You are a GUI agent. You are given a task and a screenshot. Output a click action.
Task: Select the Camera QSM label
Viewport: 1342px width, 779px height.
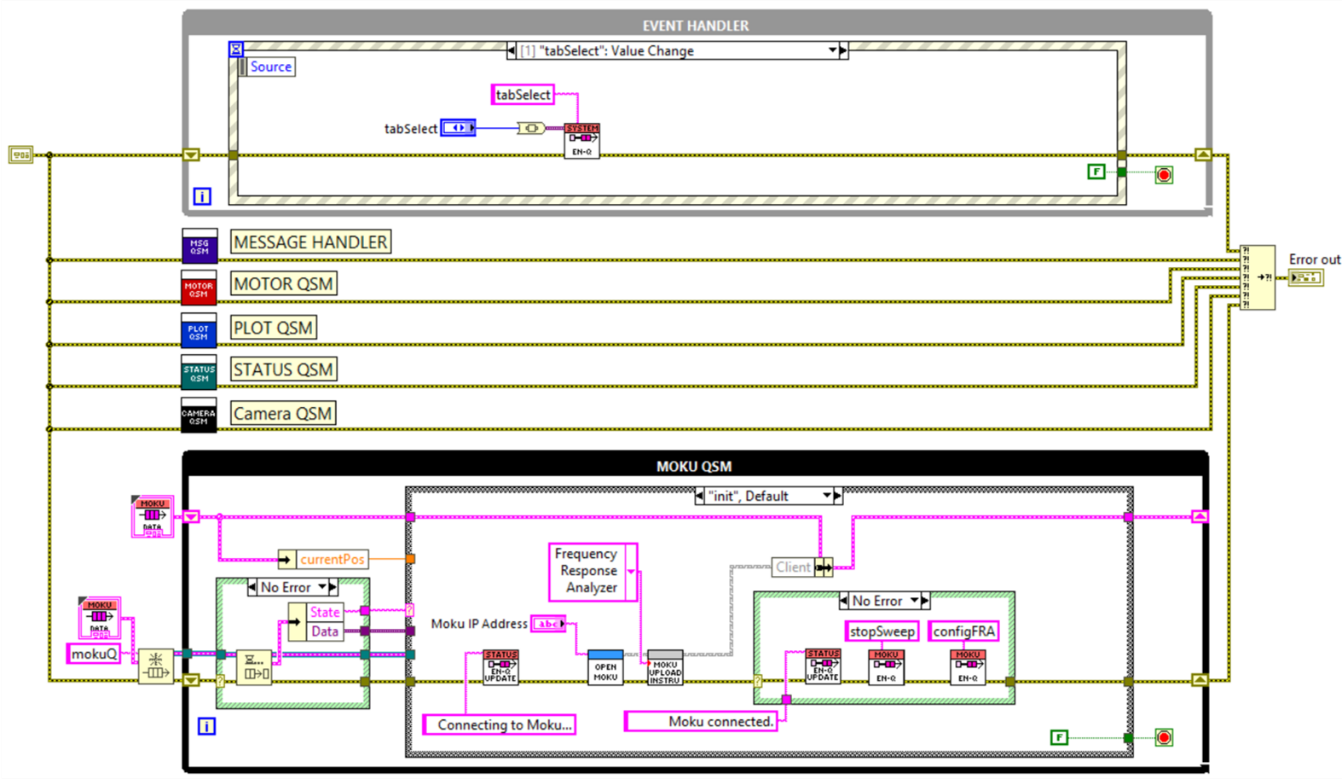pyautogui.click(x=283, y=413)
